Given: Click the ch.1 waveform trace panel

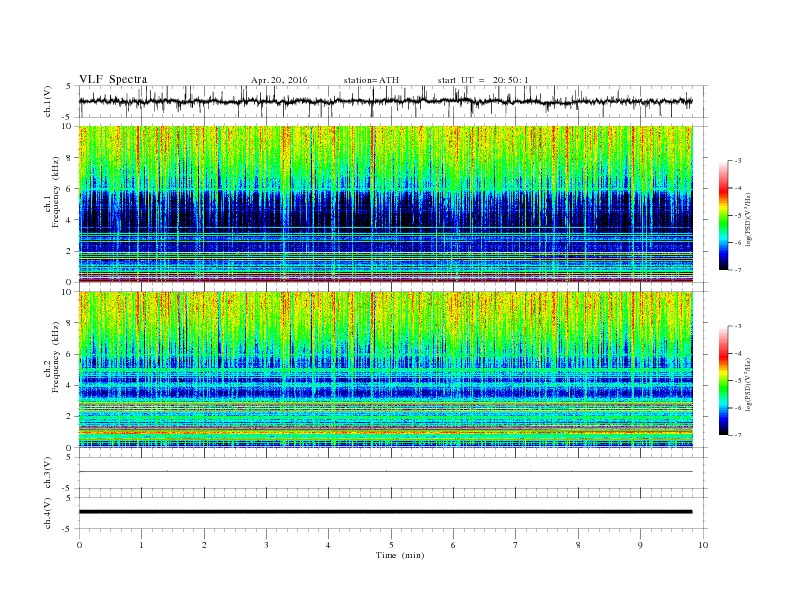Looking at the screenshot, I should [393, 101].
